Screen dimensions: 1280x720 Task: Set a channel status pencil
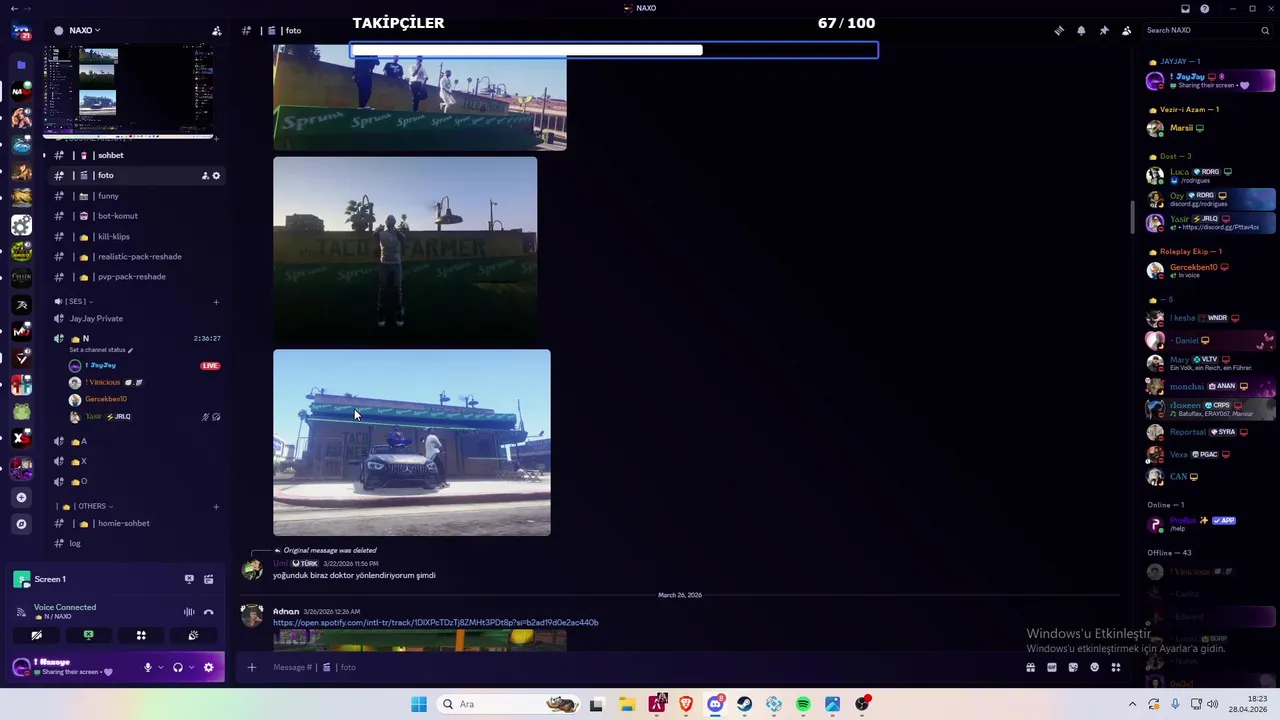pyautogui.click(x=130, y=350)
